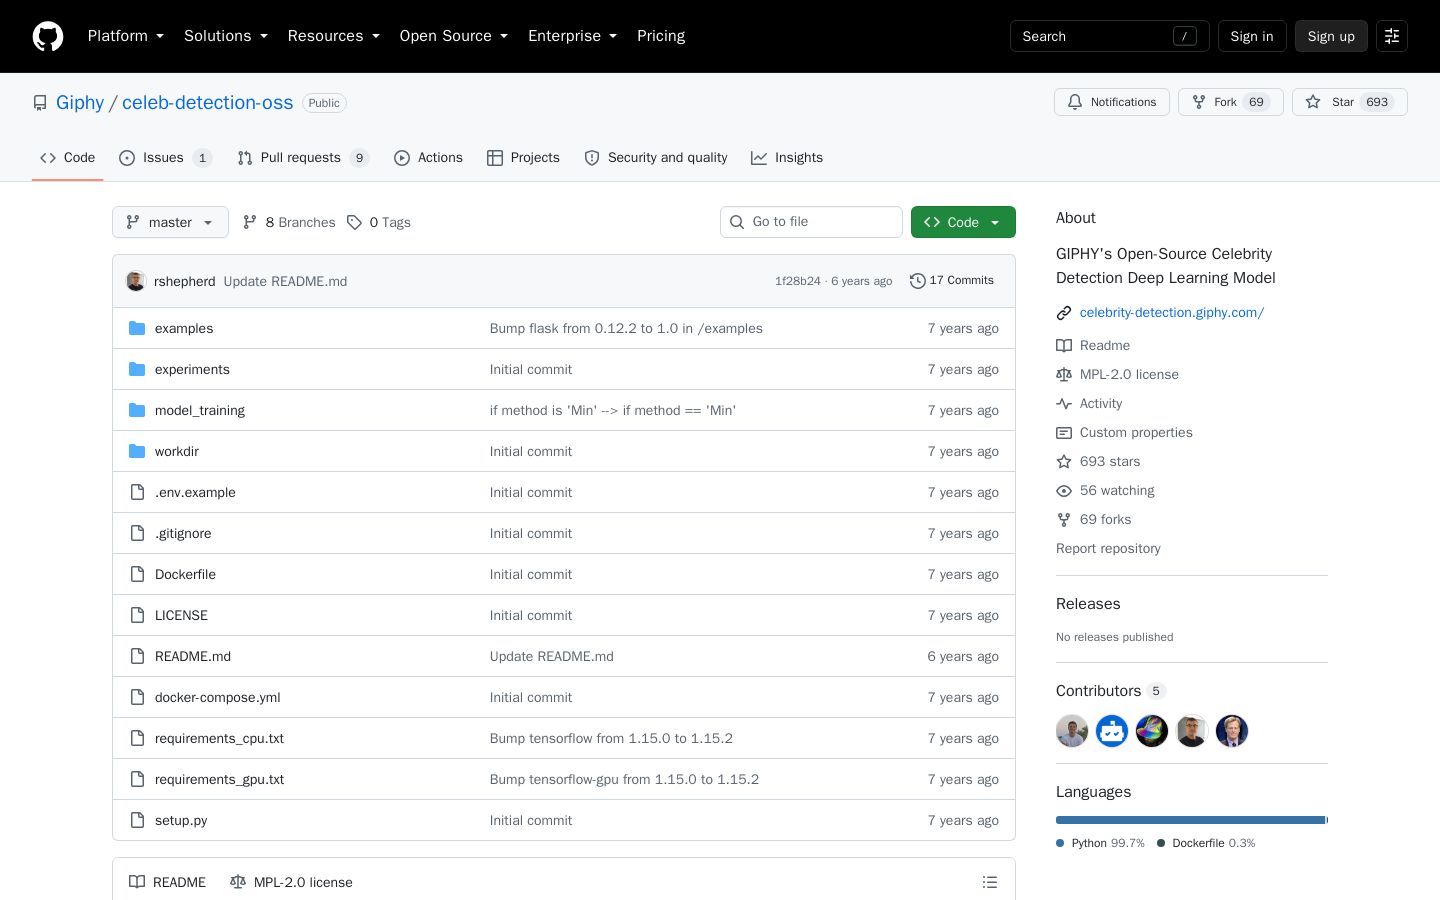Viewport: 1440px width, 900px height.
Task: Open the header settings sliders icon
Action: pyautogui.click(x=1392, y=36)
